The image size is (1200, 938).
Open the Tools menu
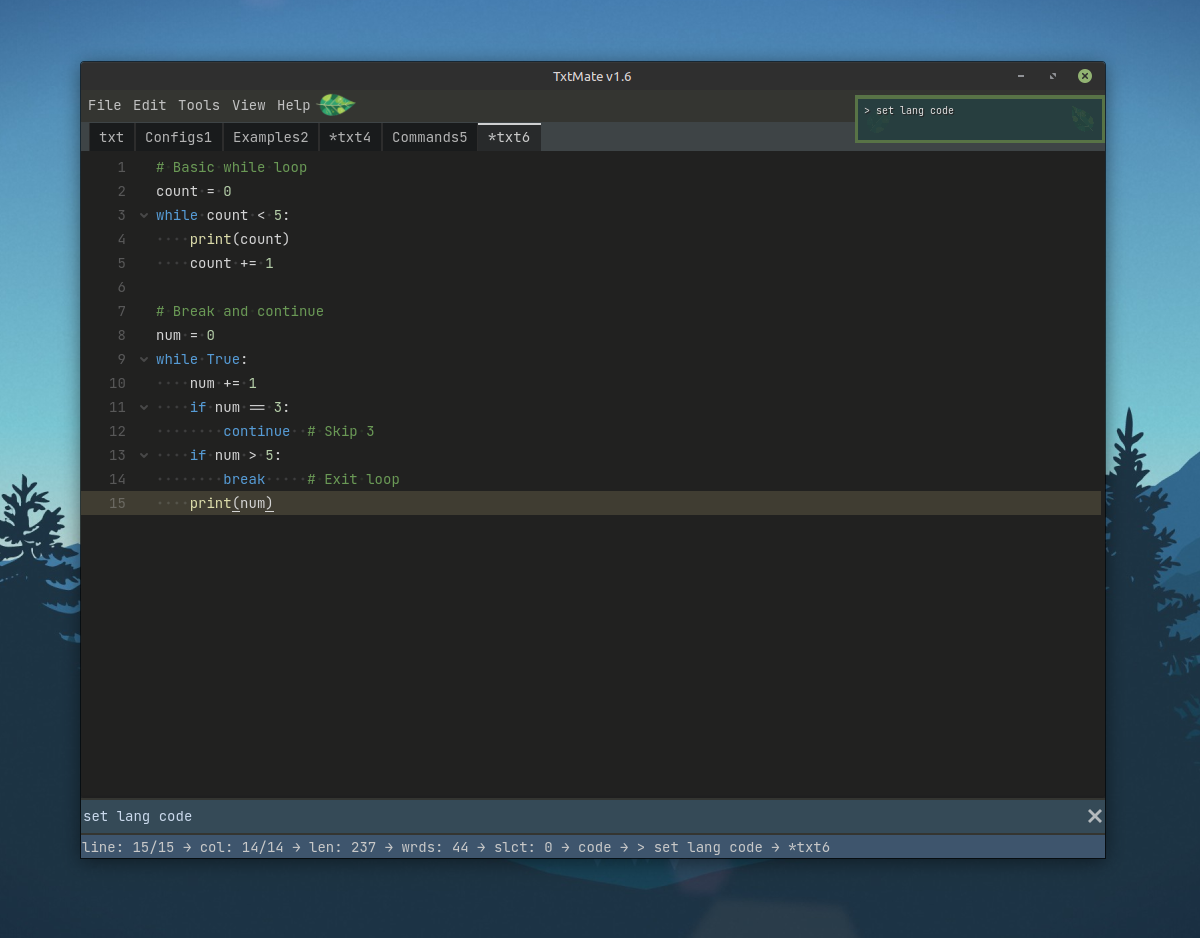199,105
